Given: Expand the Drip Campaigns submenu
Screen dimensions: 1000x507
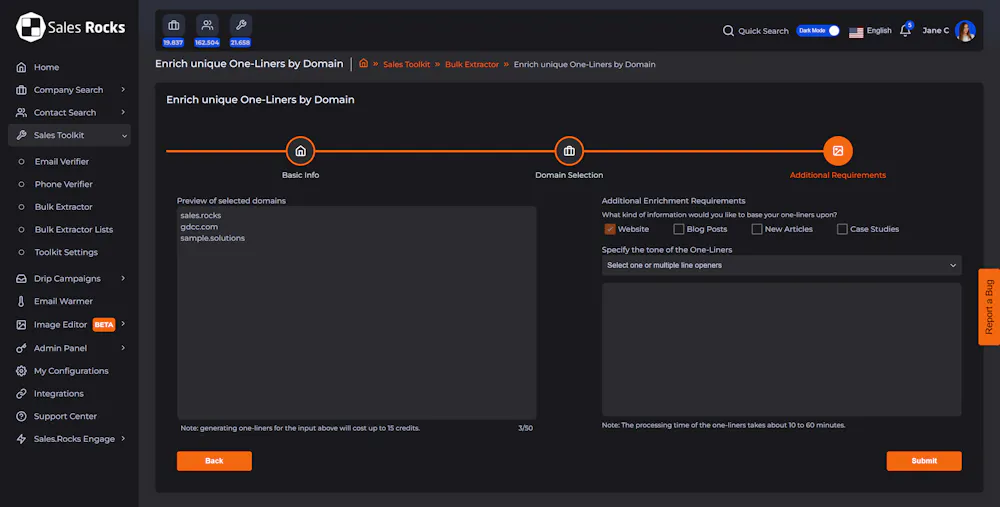Looking at the screenshot, I should tap(67, 278).
